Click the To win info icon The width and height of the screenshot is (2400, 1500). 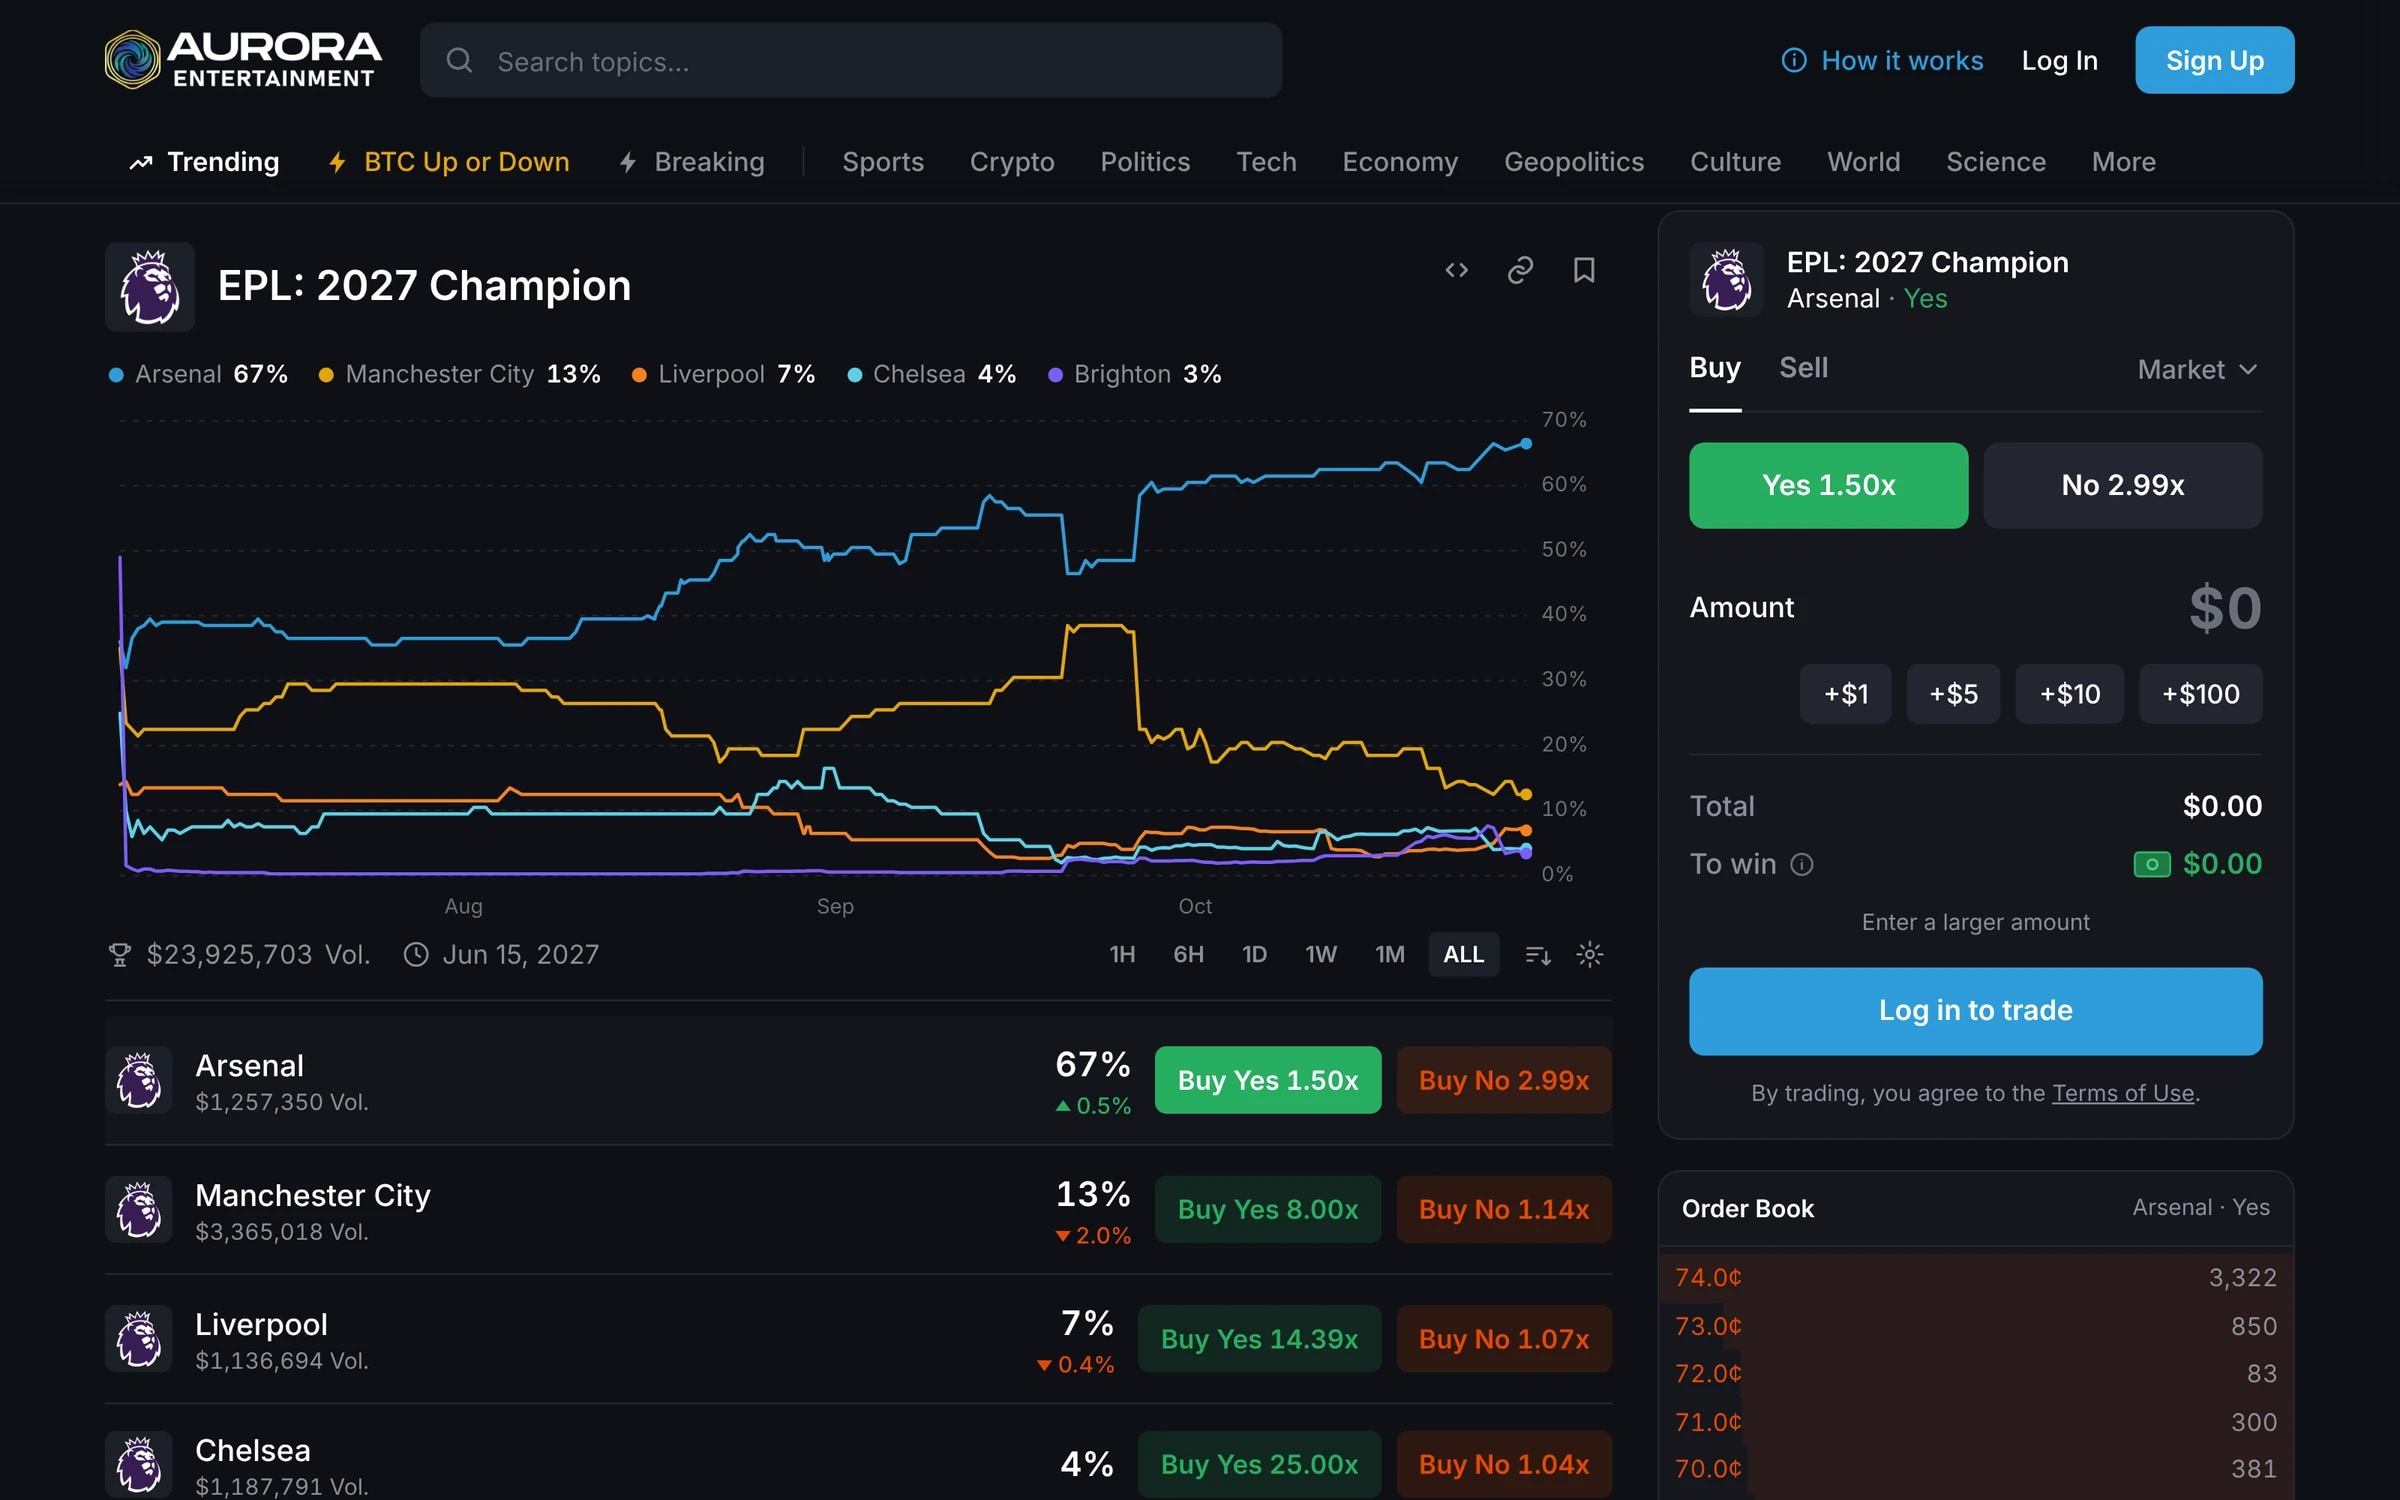[x=1801, y=864]
